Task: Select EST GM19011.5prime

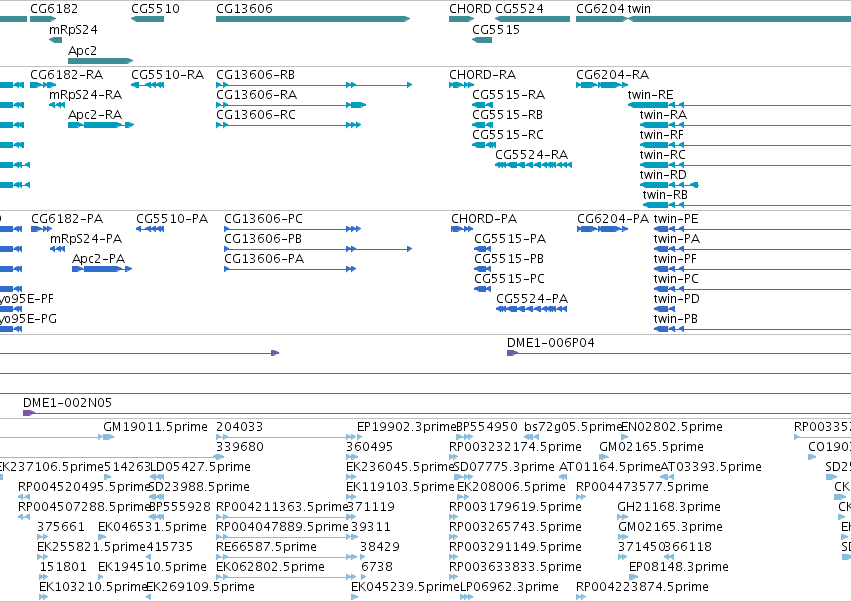Action: pyautogui.click(x=155, y=427)
